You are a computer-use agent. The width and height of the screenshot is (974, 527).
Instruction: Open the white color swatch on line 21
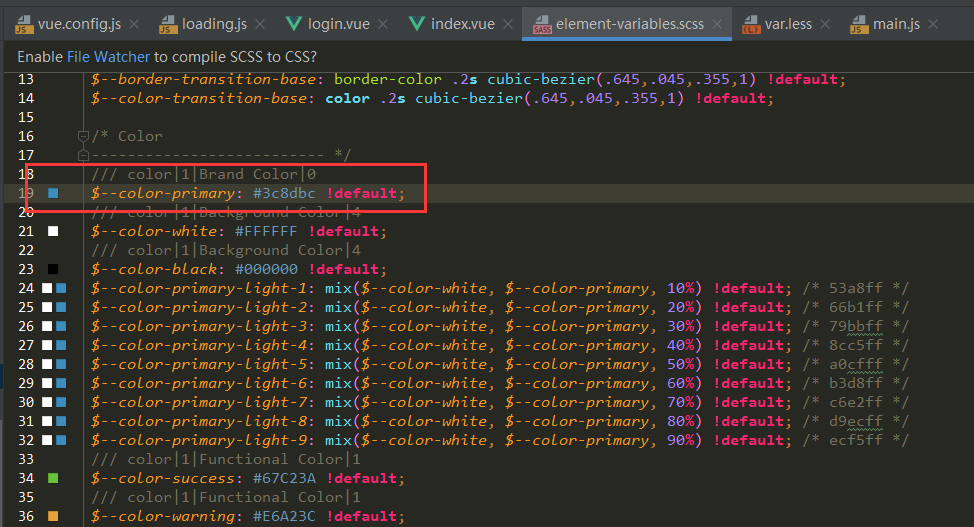[x=53, y=231]
